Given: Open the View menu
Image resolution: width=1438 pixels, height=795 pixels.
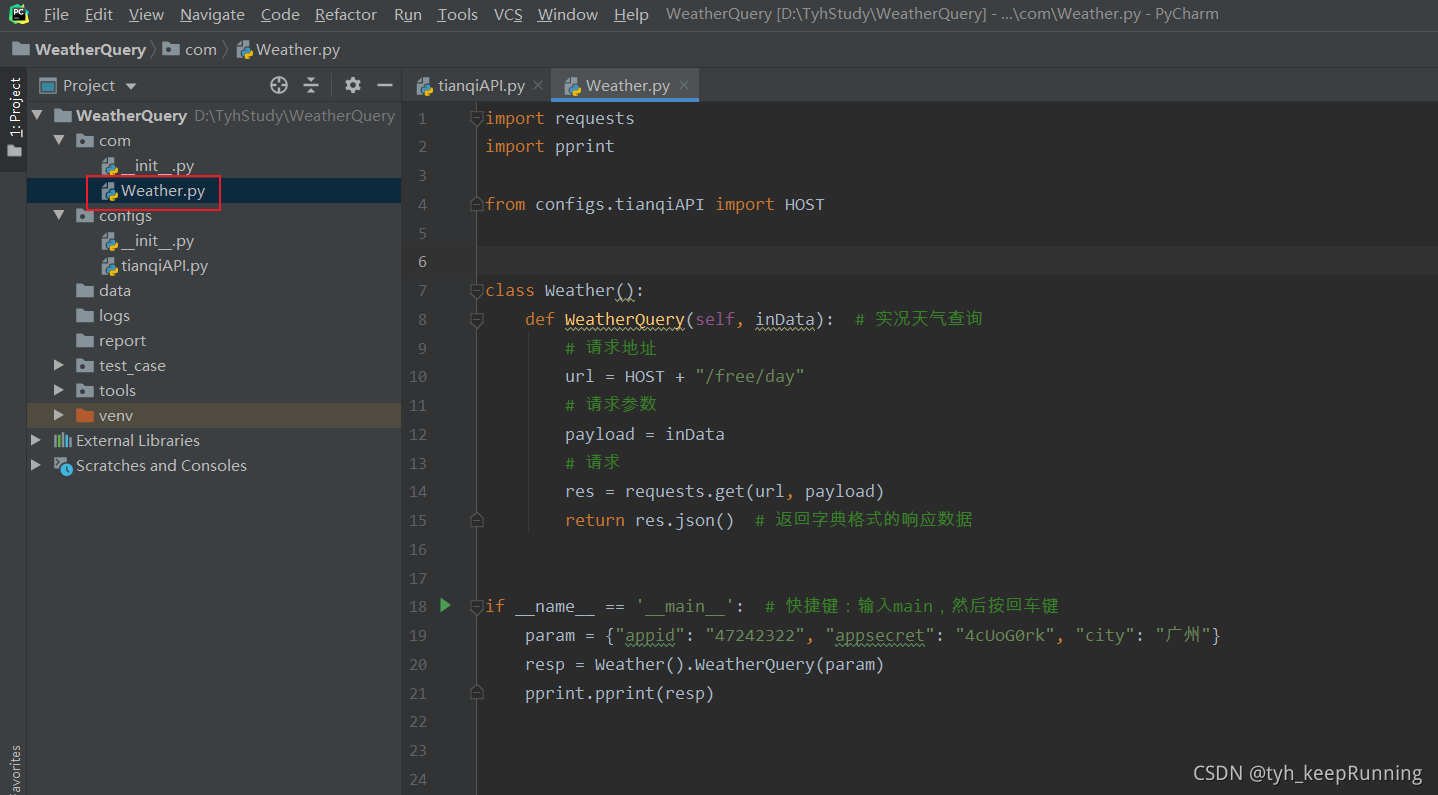Looking at the screenshot, I should (146, 14).
